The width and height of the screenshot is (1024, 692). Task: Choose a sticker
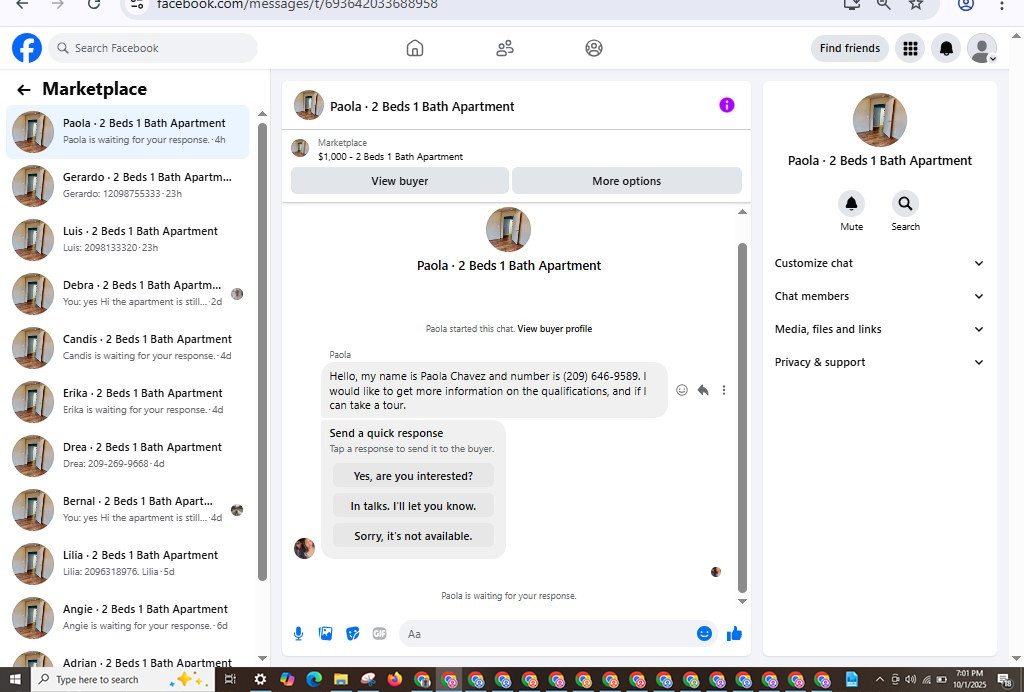point(353,633)
